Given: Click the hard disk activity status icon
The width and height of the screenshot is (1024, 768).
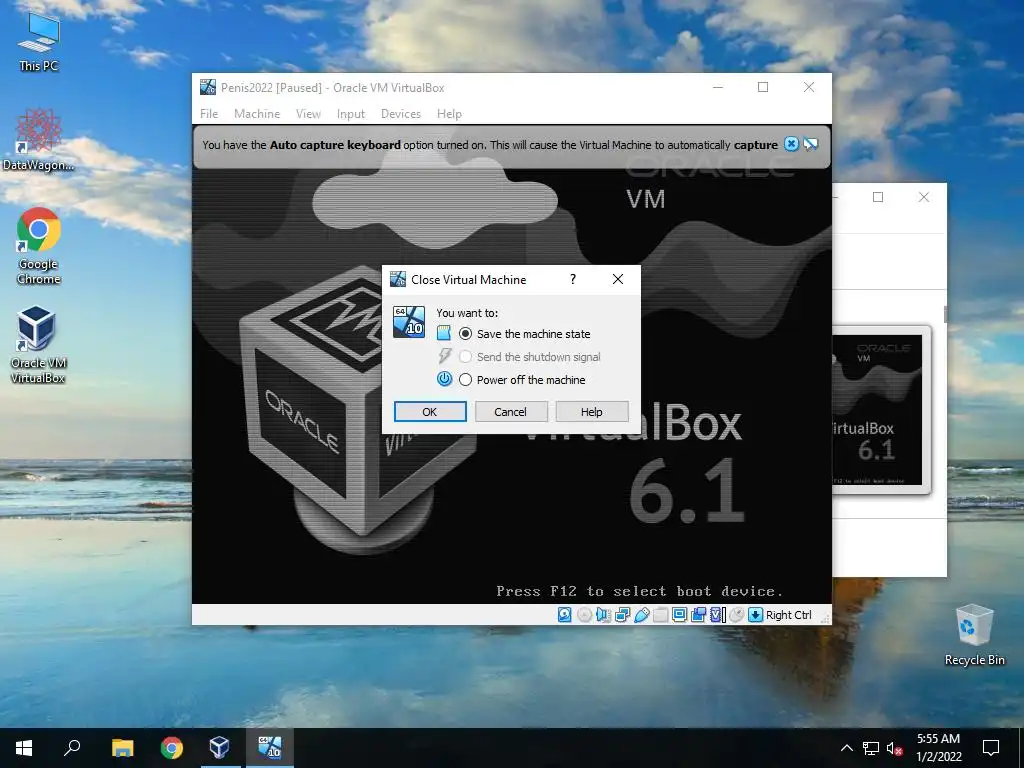Looking at the screenshot, I should coord(565,615).
